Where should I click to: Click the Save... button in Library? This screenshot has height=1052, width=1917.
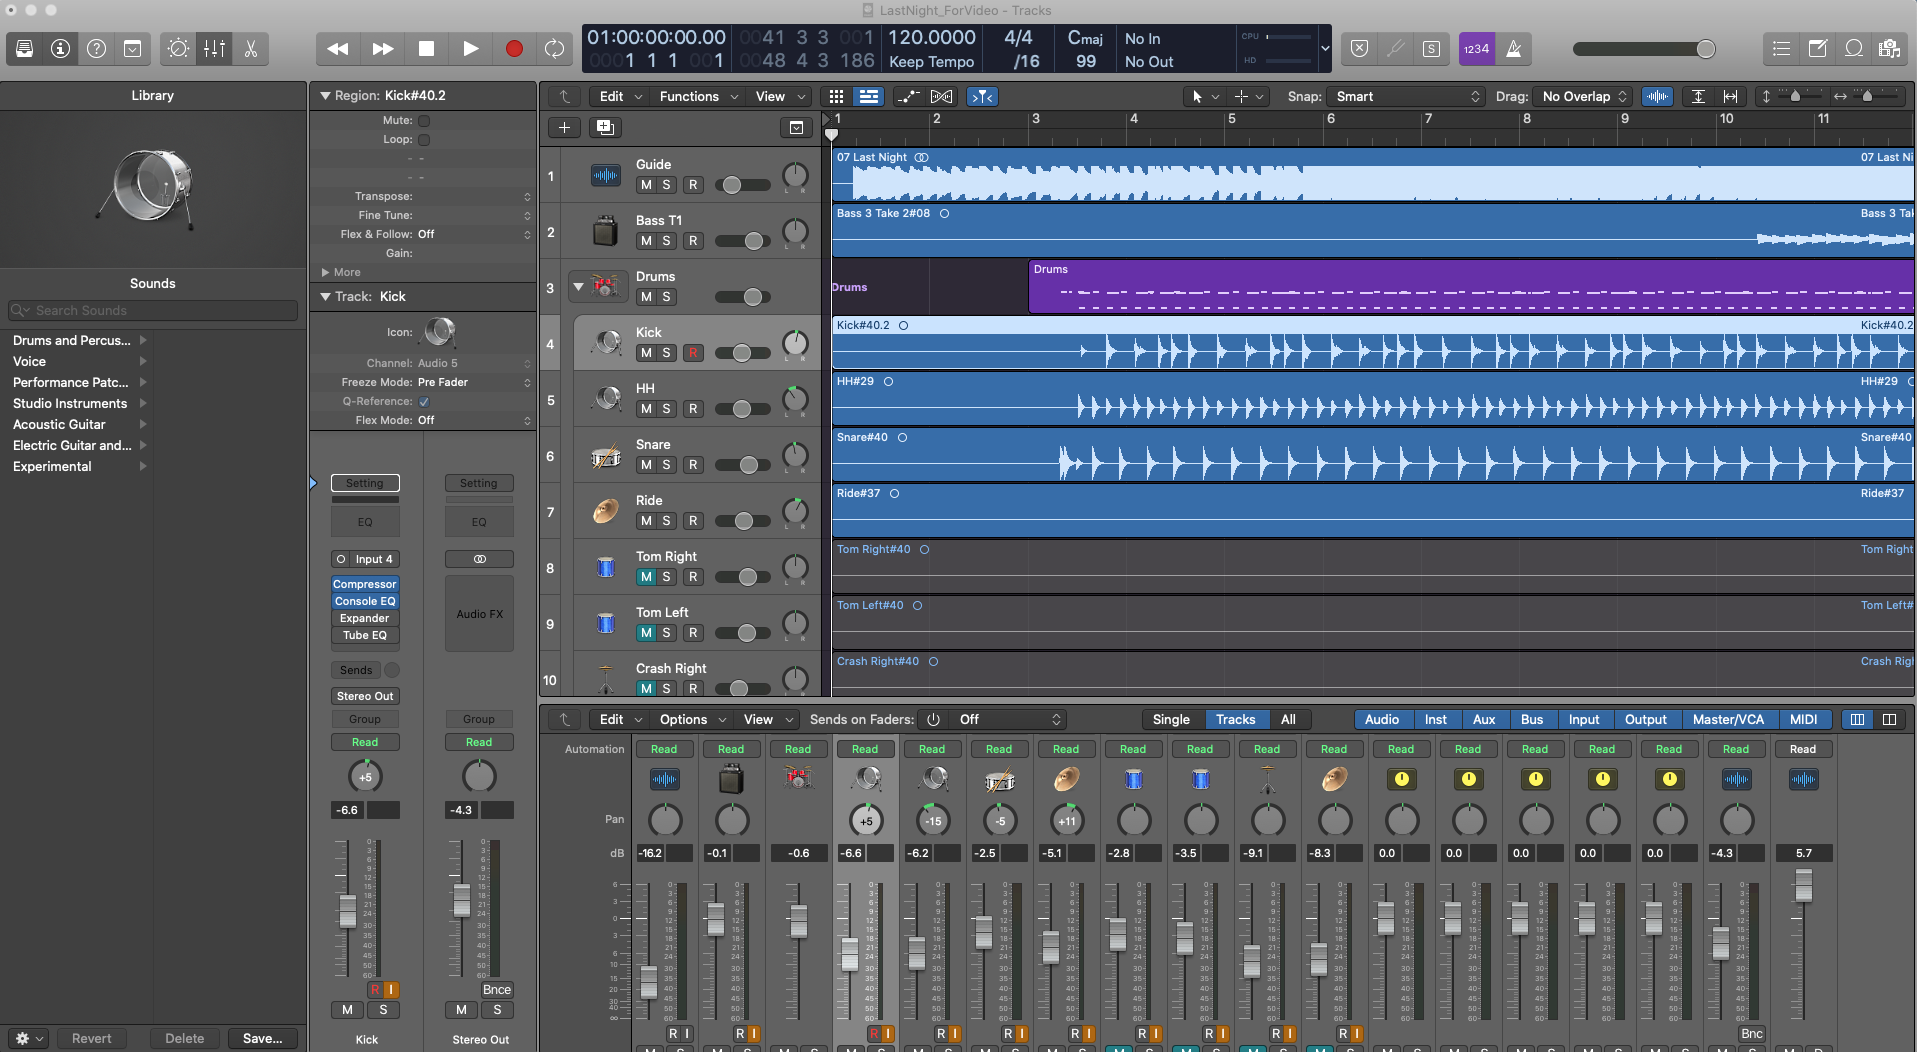pyautogui.click(x=263, y=1038)
